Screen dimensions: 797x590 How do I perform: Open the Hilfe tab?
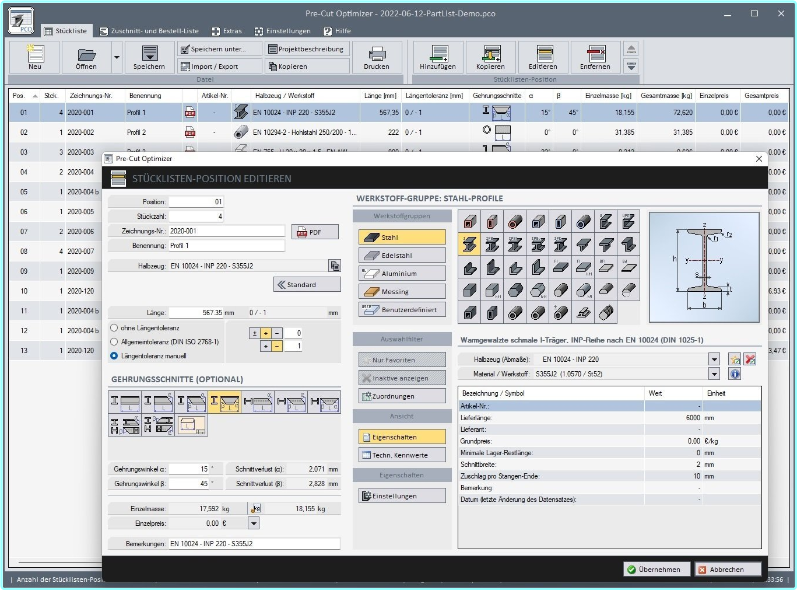tap(337, 31)
